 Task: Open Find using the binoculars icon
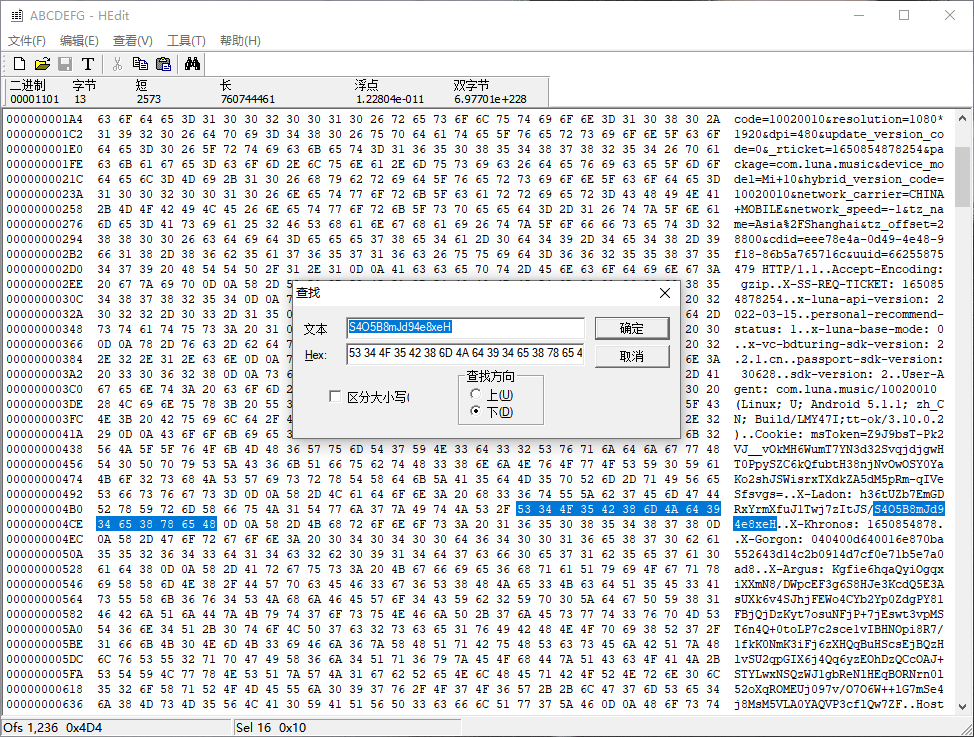click(191, 62)
